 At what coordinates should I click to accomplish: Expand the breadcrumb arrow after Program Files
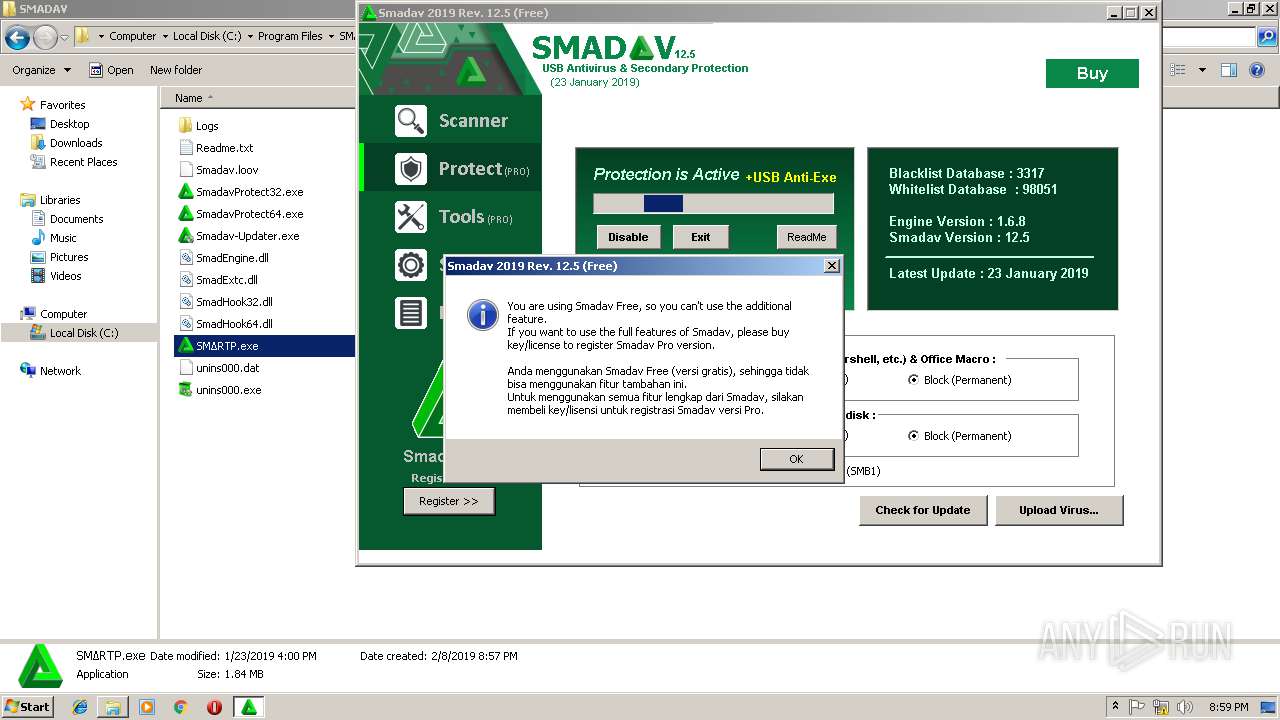click(331, 36)
